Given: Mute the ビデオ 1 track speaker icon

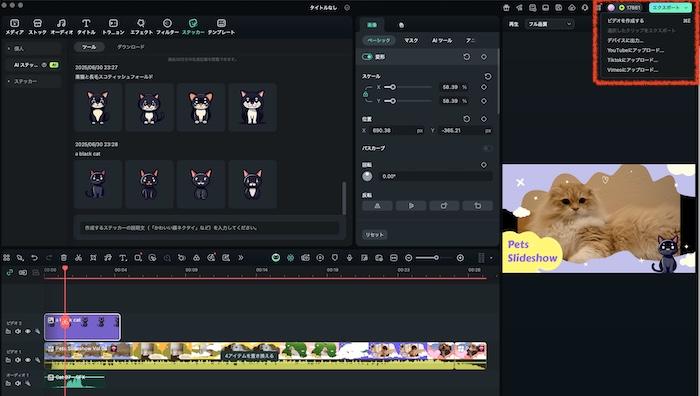Looking at the screenshot, I should coord(18,360).
